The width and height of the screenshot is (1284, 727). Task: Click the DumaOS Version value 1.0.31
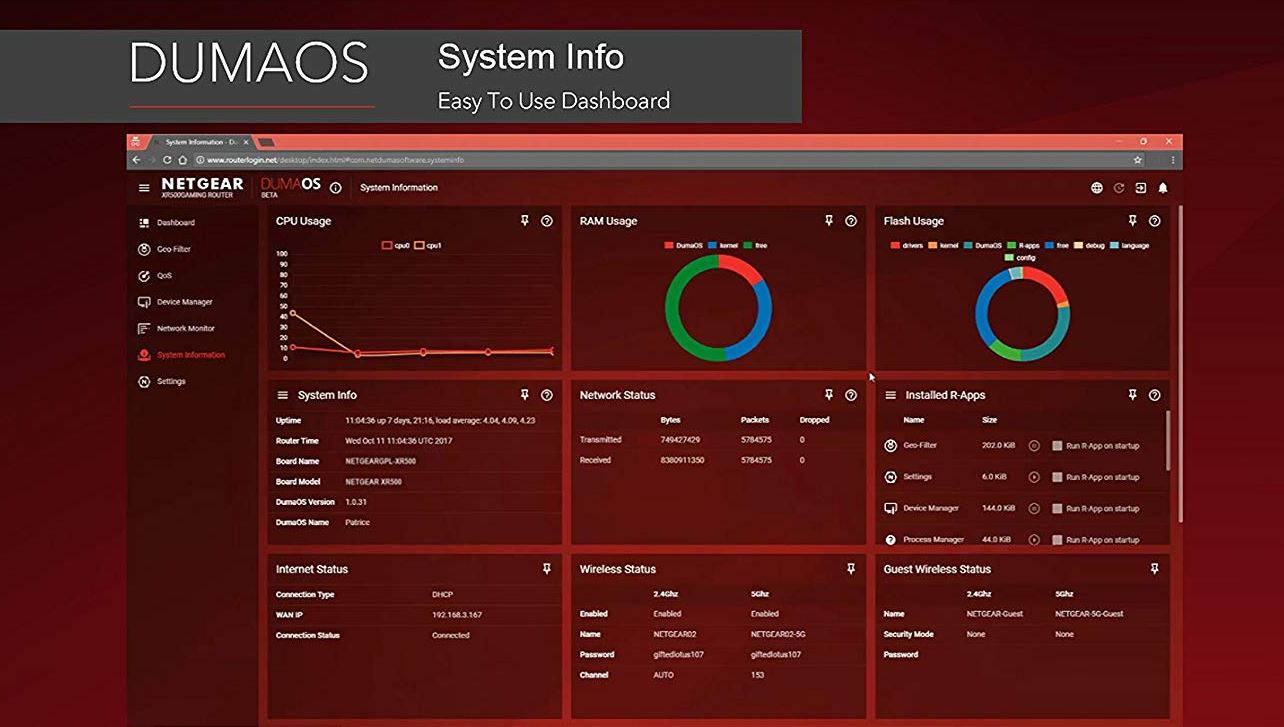[x=357, y=502]
